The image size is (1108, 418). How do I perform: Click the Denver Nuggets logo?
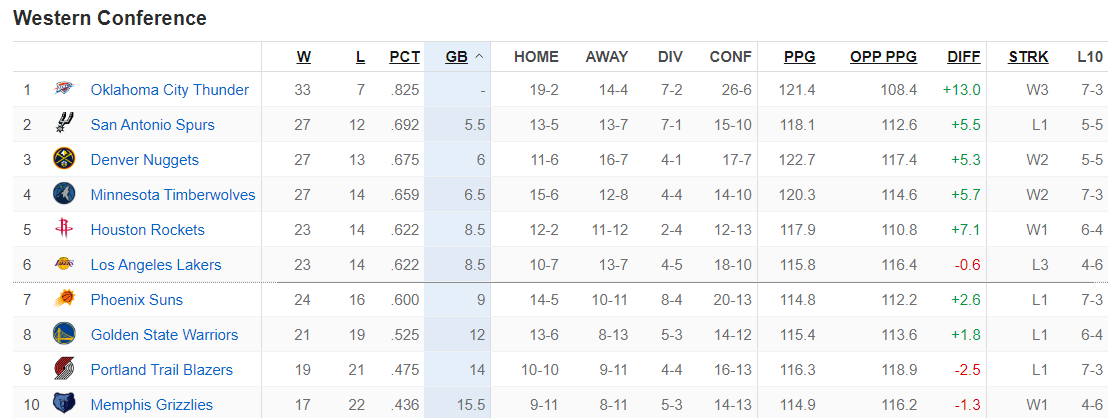(x=64, y=160)
